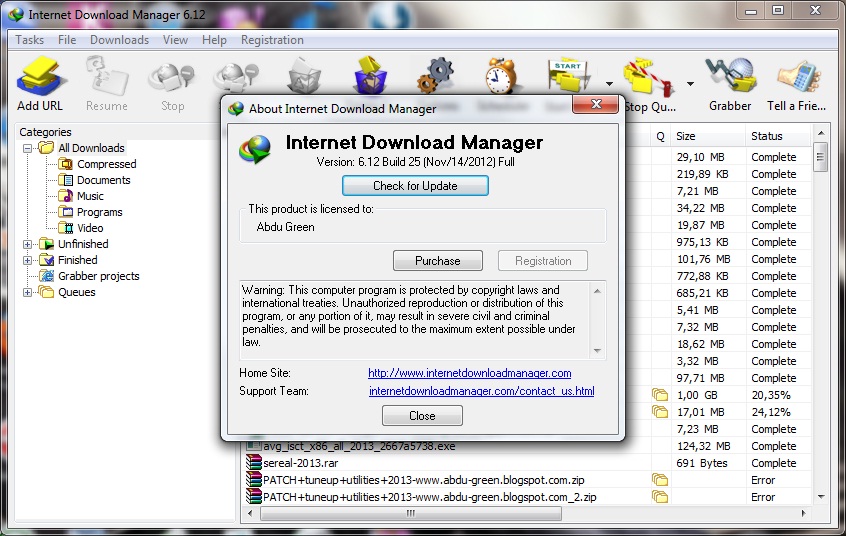Screen dimensions: 846x536
Task: Open the Support Team contact link
Action: tap(481, 391)
